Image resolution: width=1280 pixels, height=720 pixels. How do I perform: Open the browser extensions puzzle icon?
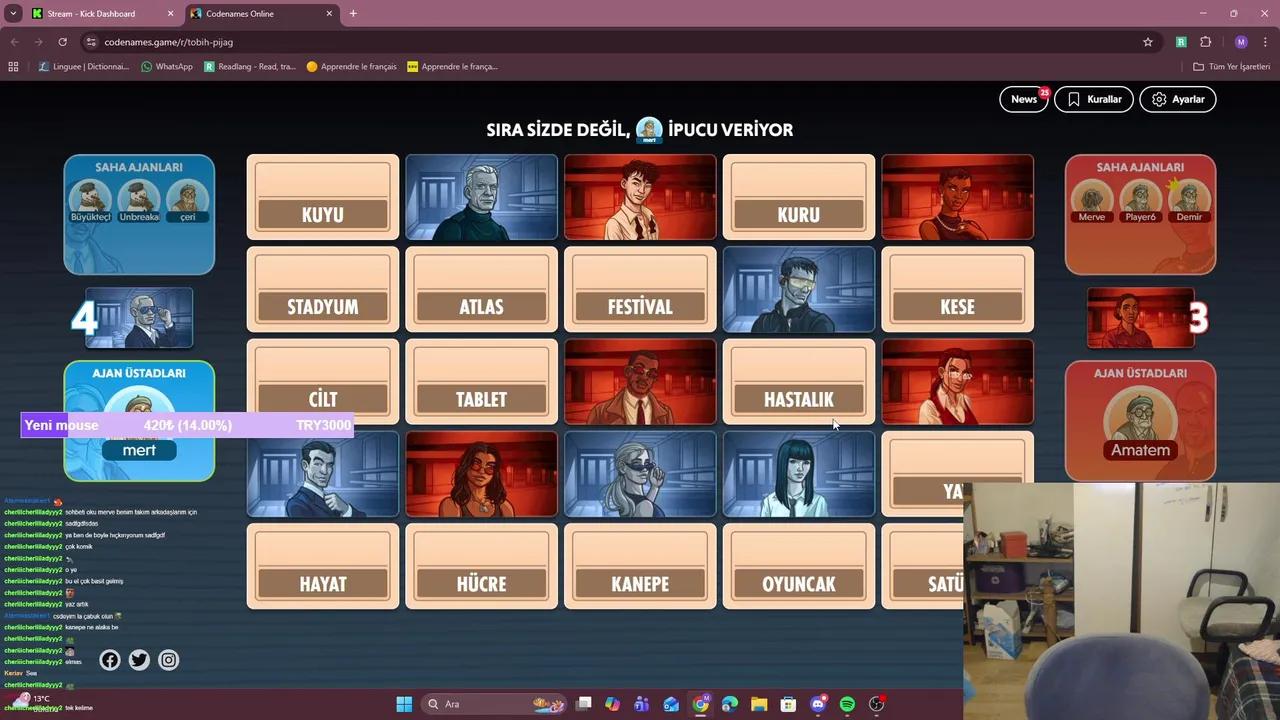tap(1205, 42)
